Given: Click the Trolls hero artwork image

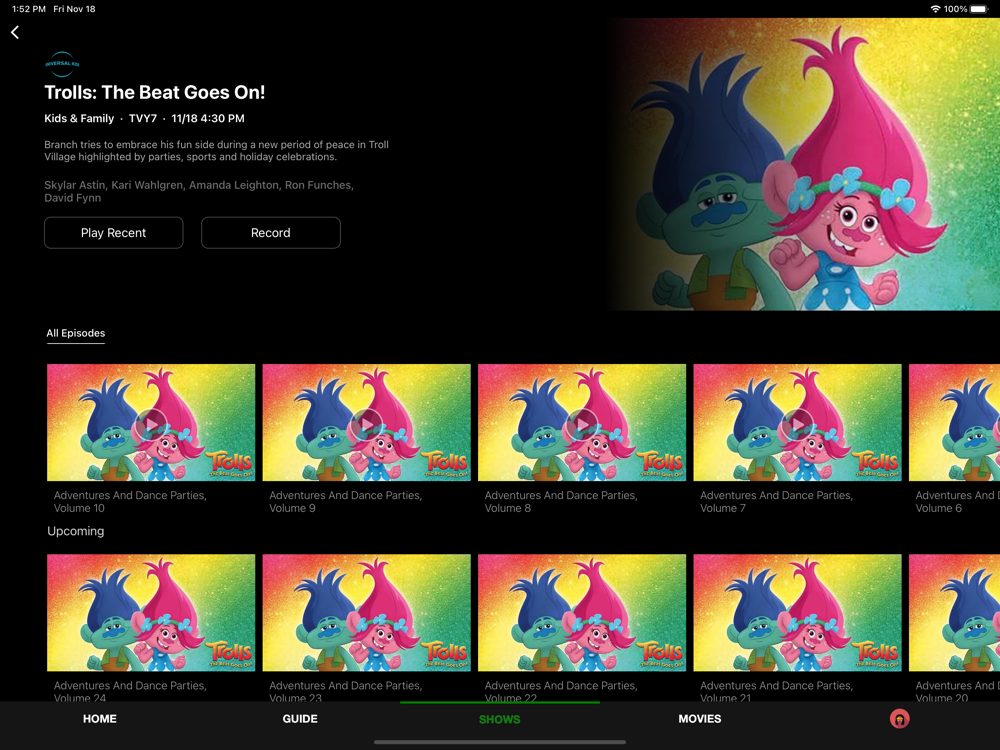Looking at the screenshot, I should 804,165.
